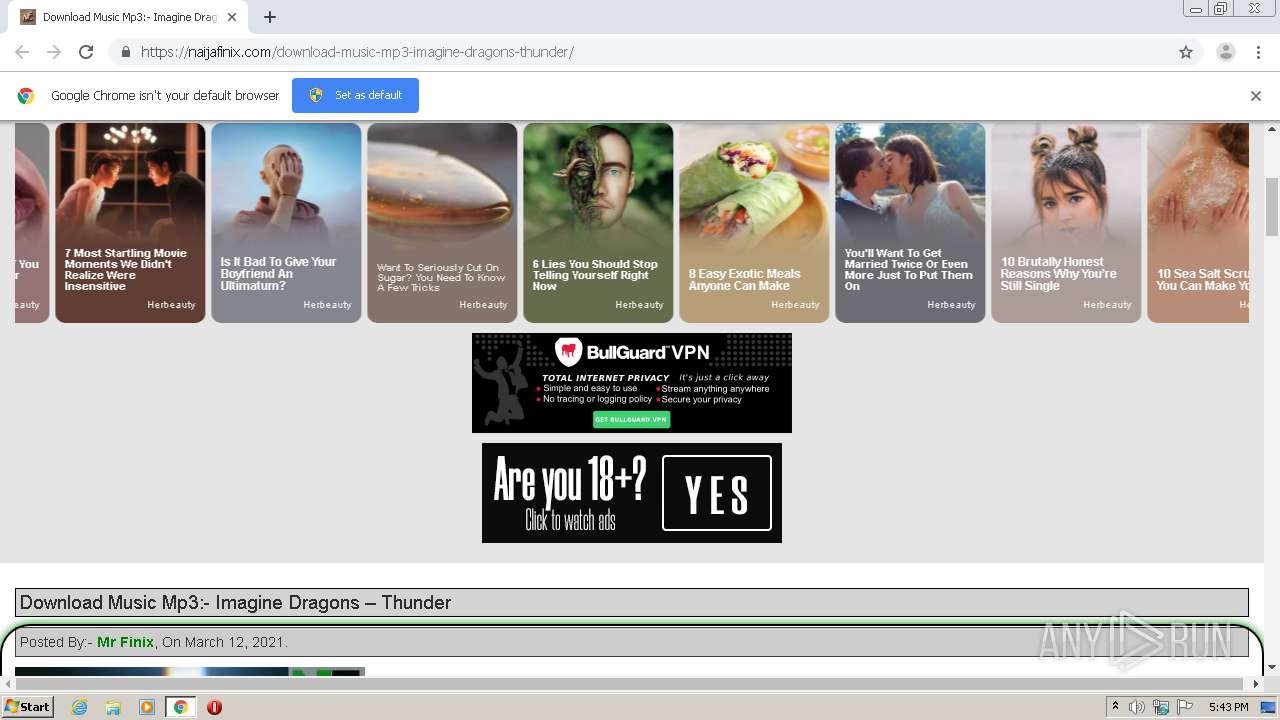Bookmark this page with the star

coord(1186,52)
